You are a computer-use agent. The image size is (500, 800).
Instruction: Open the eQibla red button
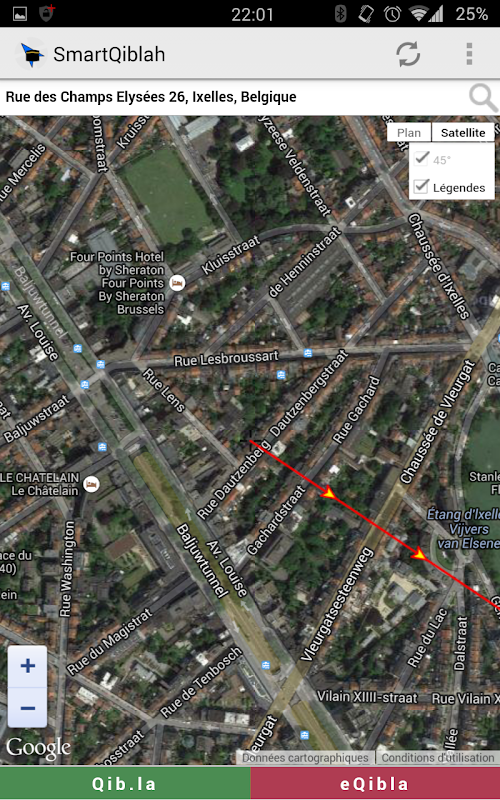click(x=375, y=783)
